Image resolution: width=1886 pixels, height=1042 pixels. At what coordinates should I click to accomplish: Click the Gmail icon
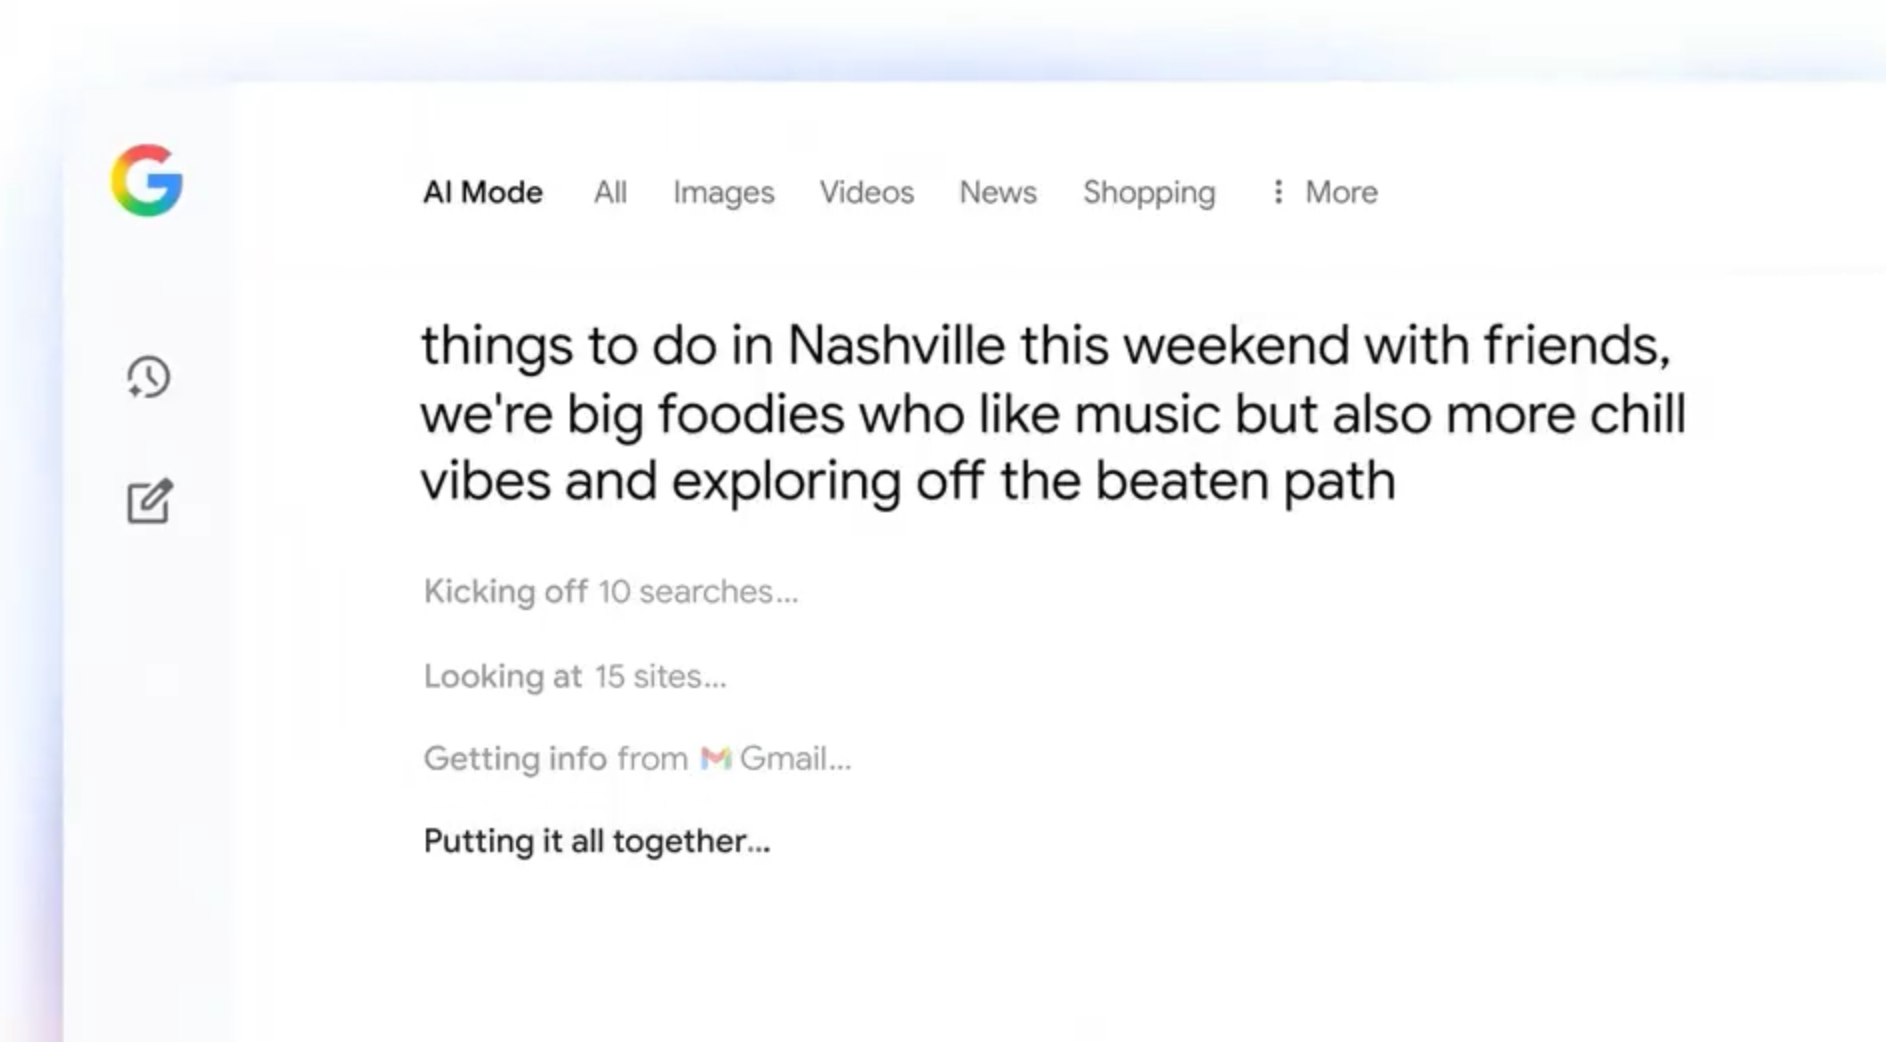click(715, 758)
